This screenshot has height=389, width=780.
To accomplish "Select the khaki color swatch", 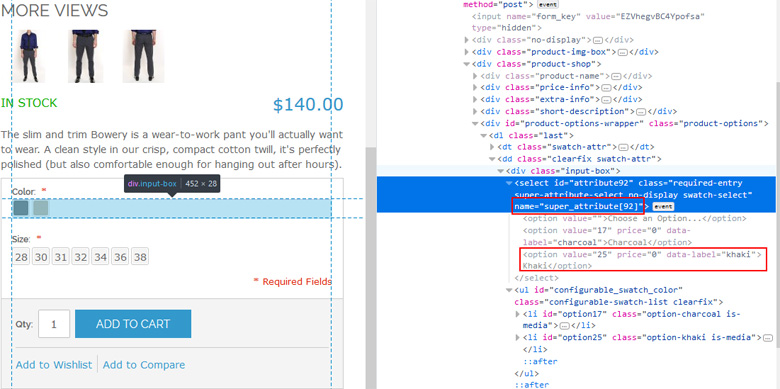I will pos(41,208).
